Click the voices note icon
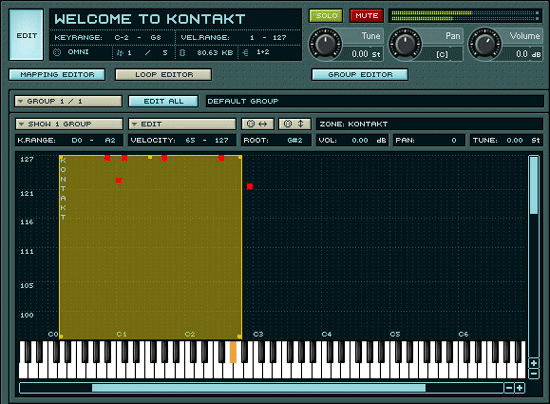This screenshot has height=404, width=550. click(120, 53)
